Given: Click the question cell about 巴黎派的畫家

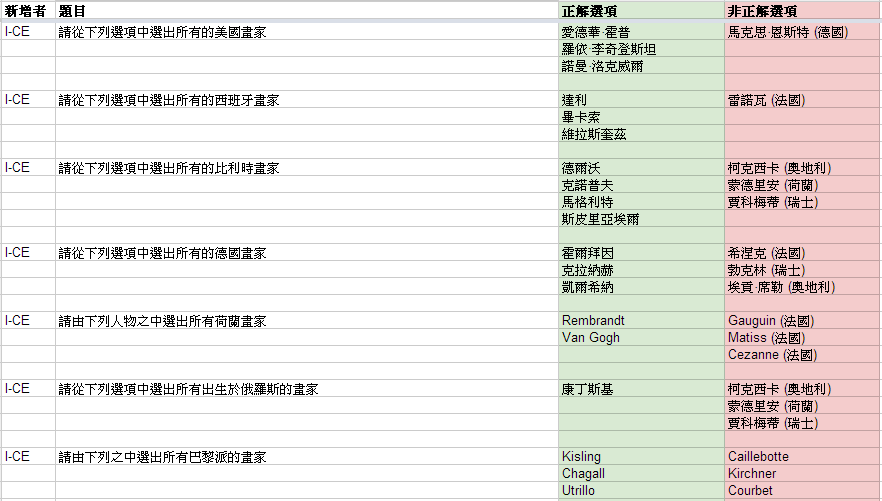Looking at the screenshot, I should point(307,457).
